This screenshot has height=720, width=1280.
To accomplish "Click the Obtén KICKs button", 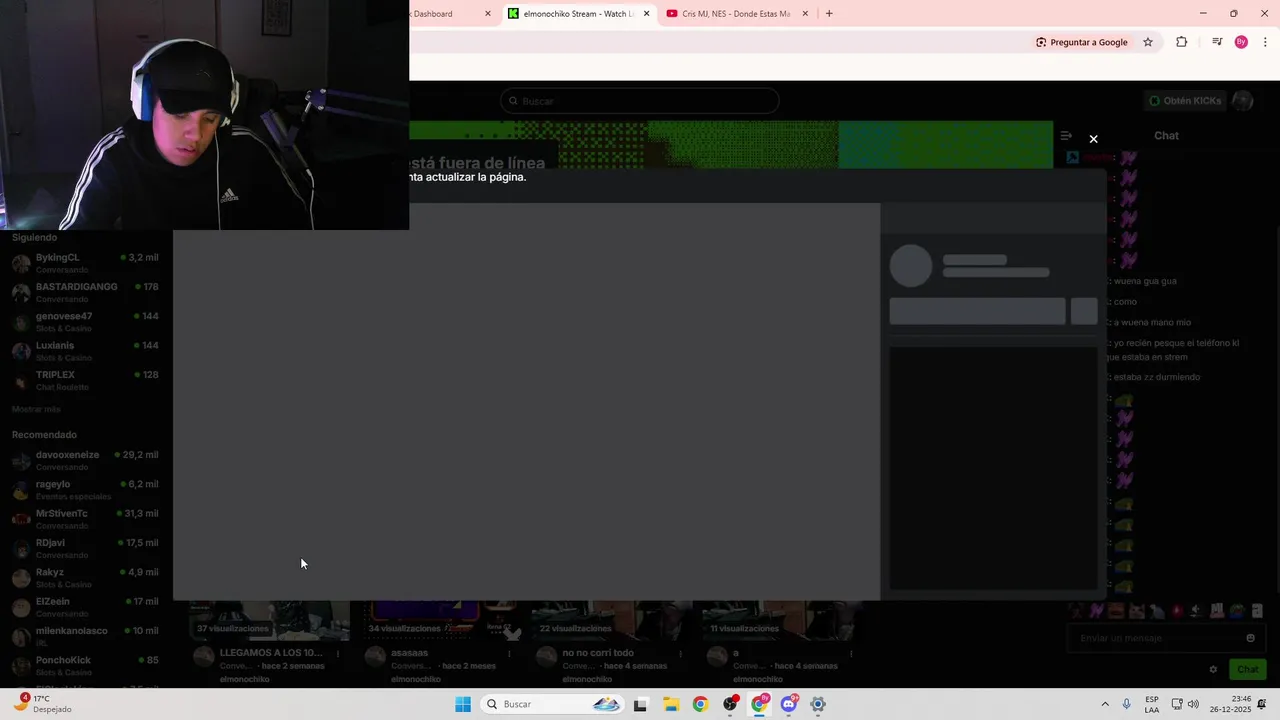I will point(1185,101).
